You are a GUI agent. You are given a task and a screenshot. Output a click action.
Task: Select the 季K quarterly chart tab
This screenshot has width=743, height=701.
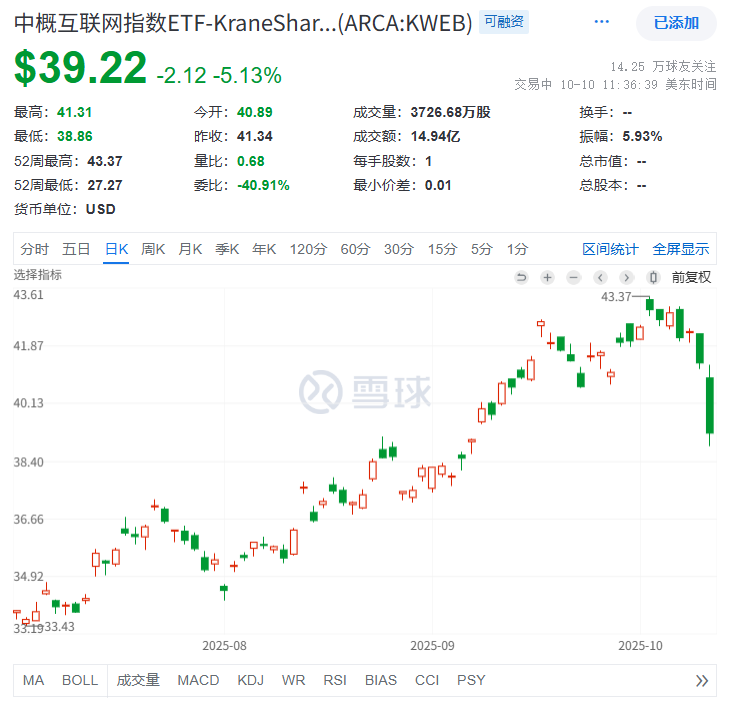tap(227, 249)
